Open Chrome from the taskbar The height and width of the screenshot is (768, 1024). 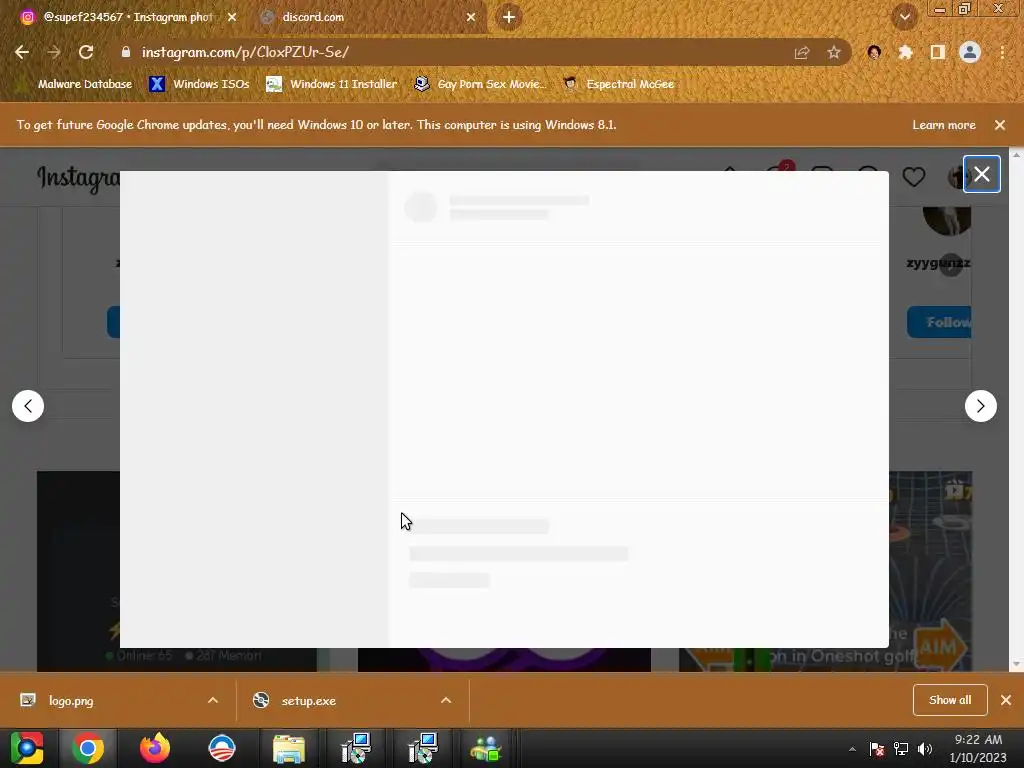(x=88, y=748)
